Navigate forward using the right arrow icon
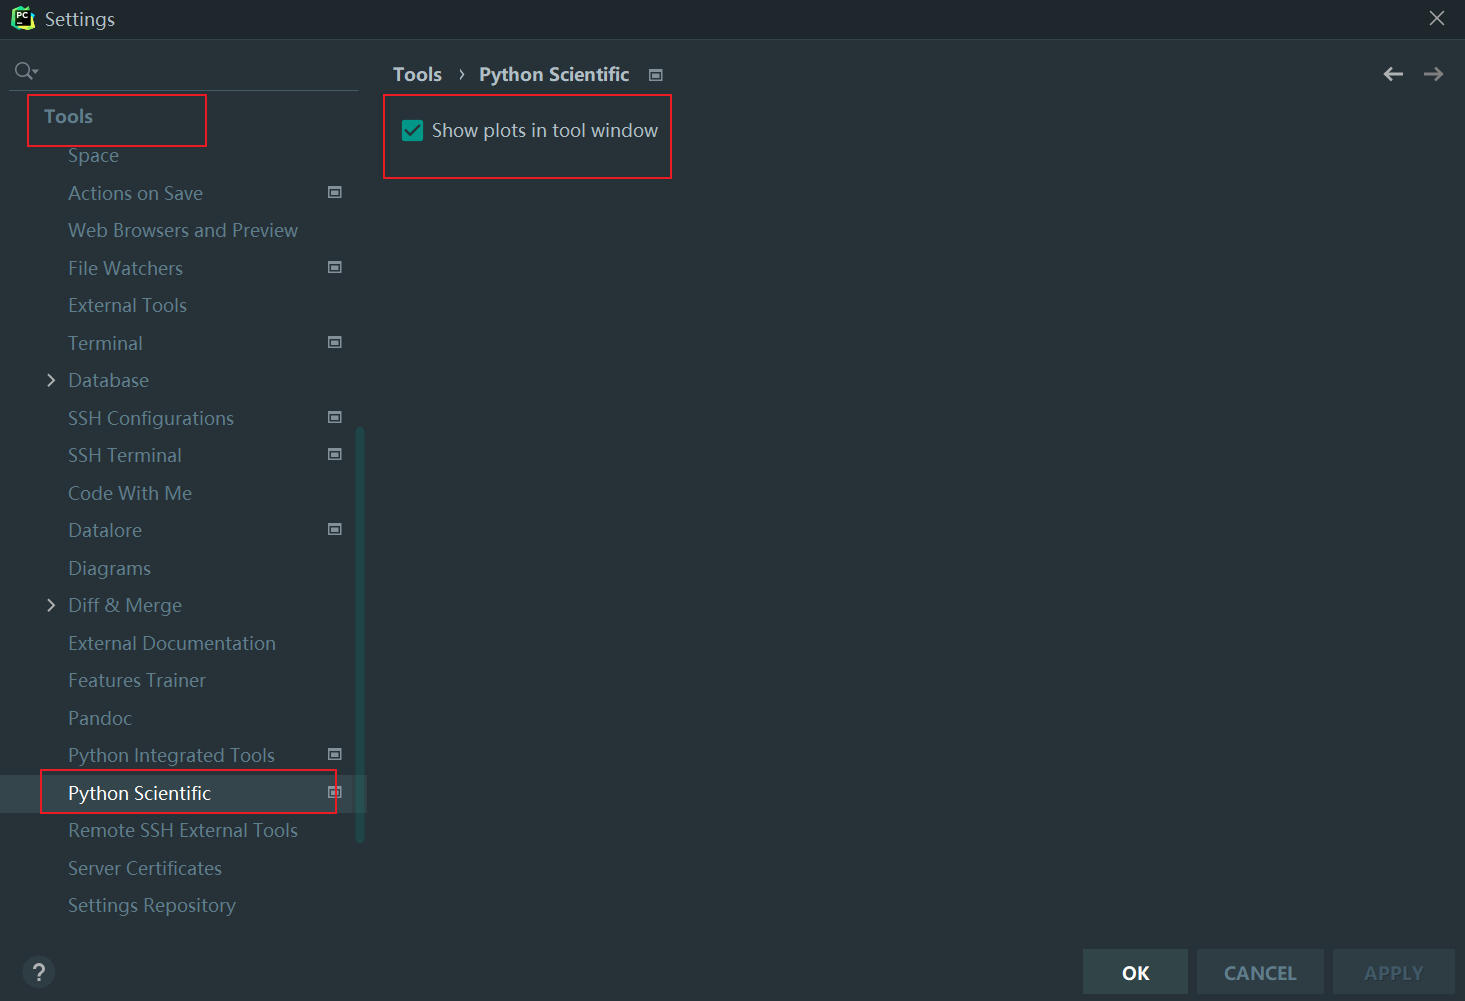The width and height of the screenshot is (1465, 1001). tap(1433, 73)
